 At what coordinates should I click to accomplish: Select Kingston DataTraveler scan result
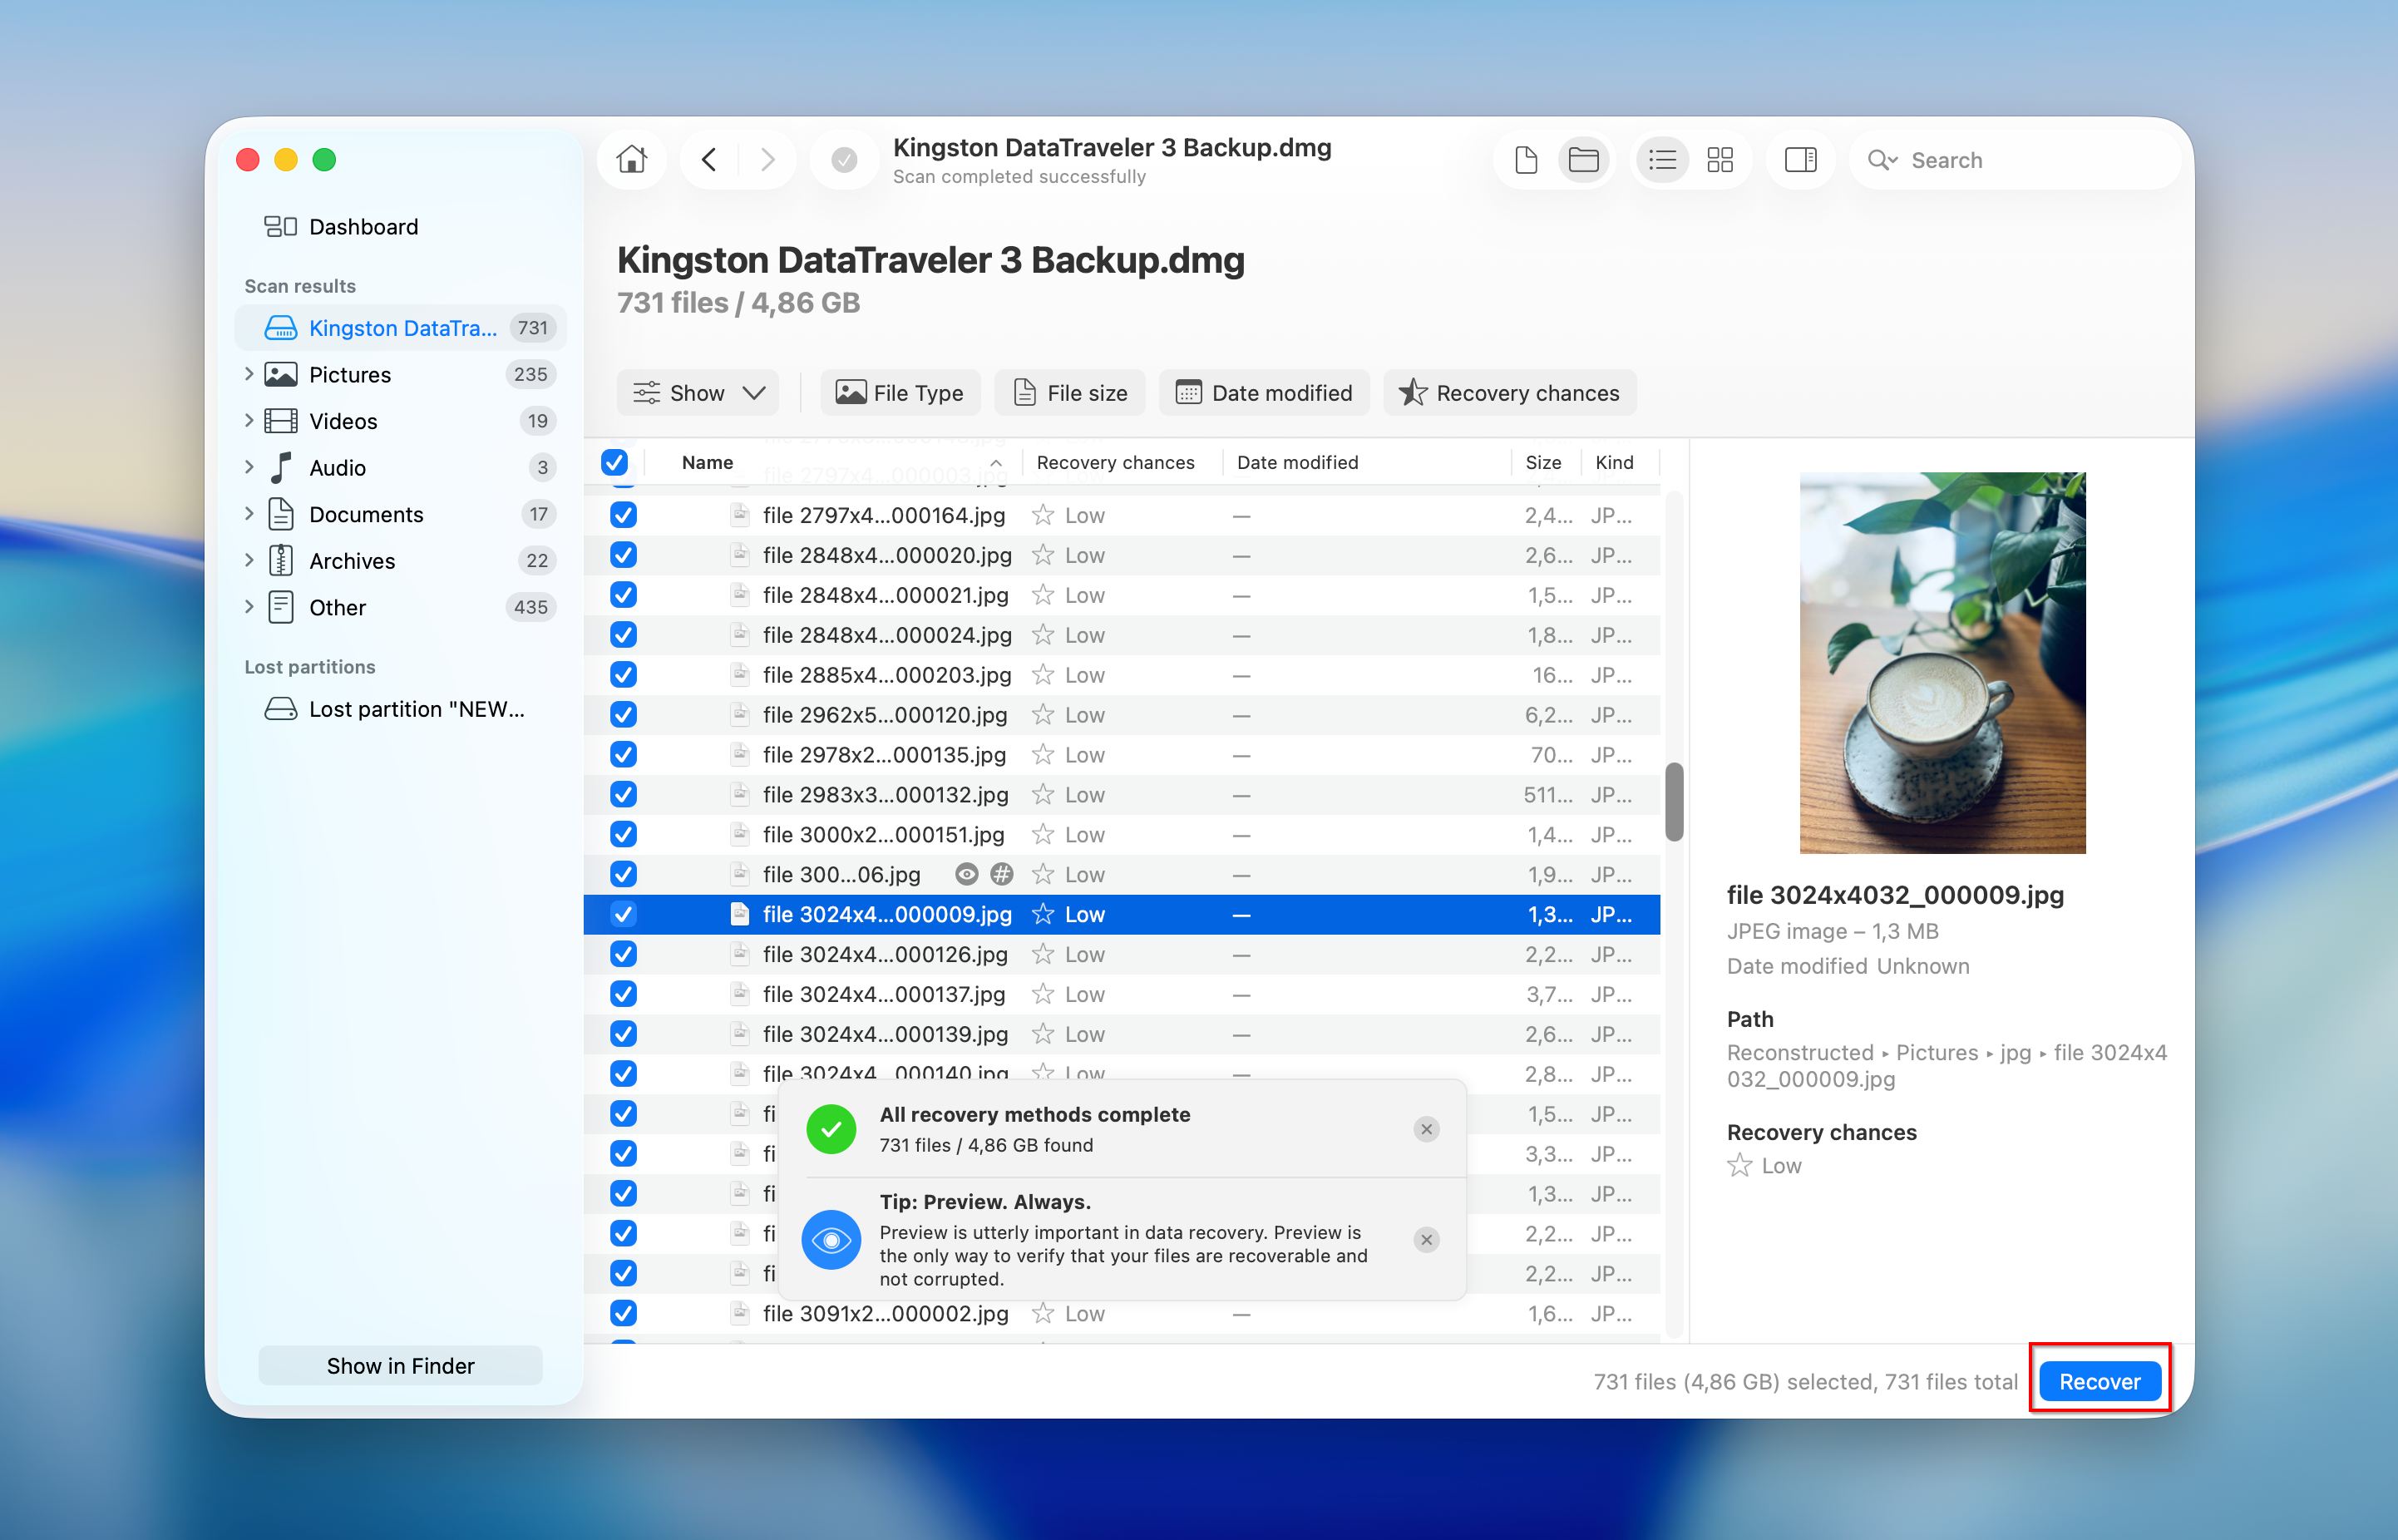click(400, 328)
